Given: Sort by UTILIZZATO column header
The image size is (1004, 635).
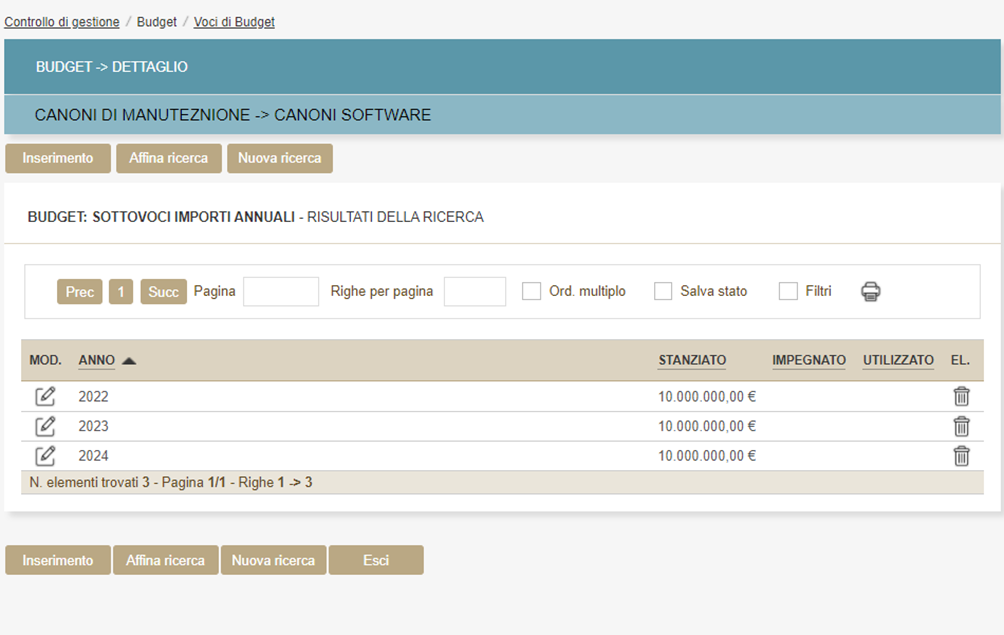Looking at the screenshot, I should 898,360.
